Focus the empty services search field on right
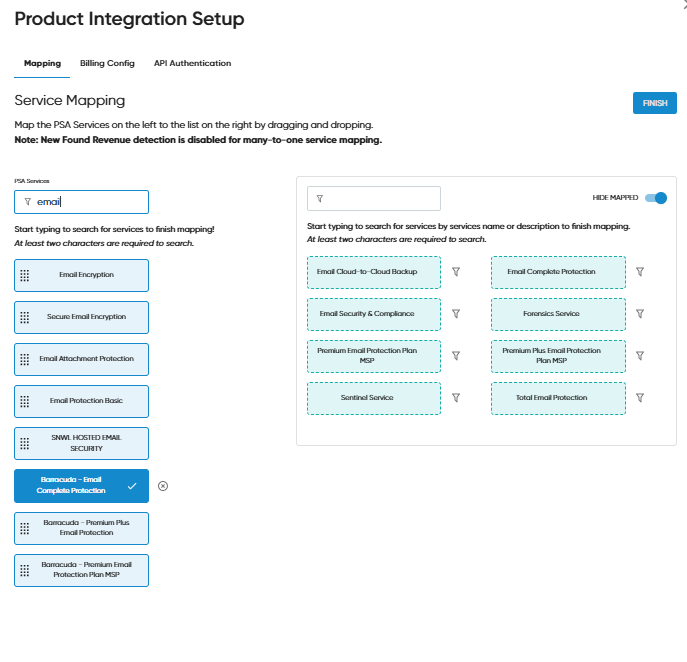 click(x=374, y=198)
